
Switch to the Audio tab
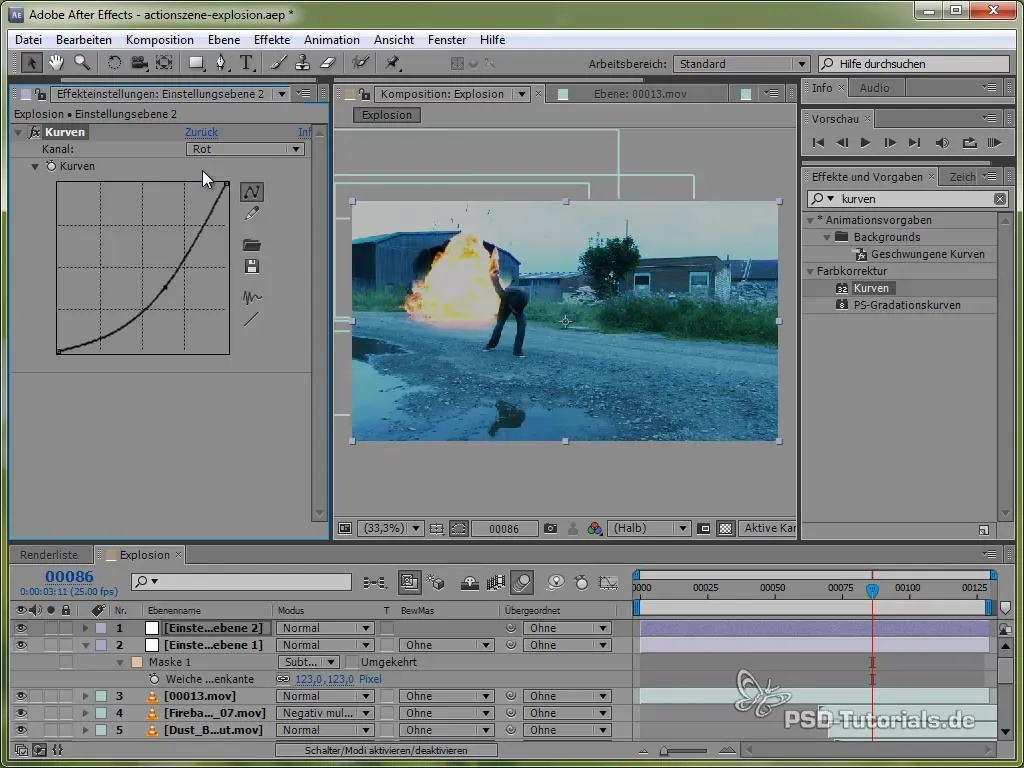[x=874, y=88]
